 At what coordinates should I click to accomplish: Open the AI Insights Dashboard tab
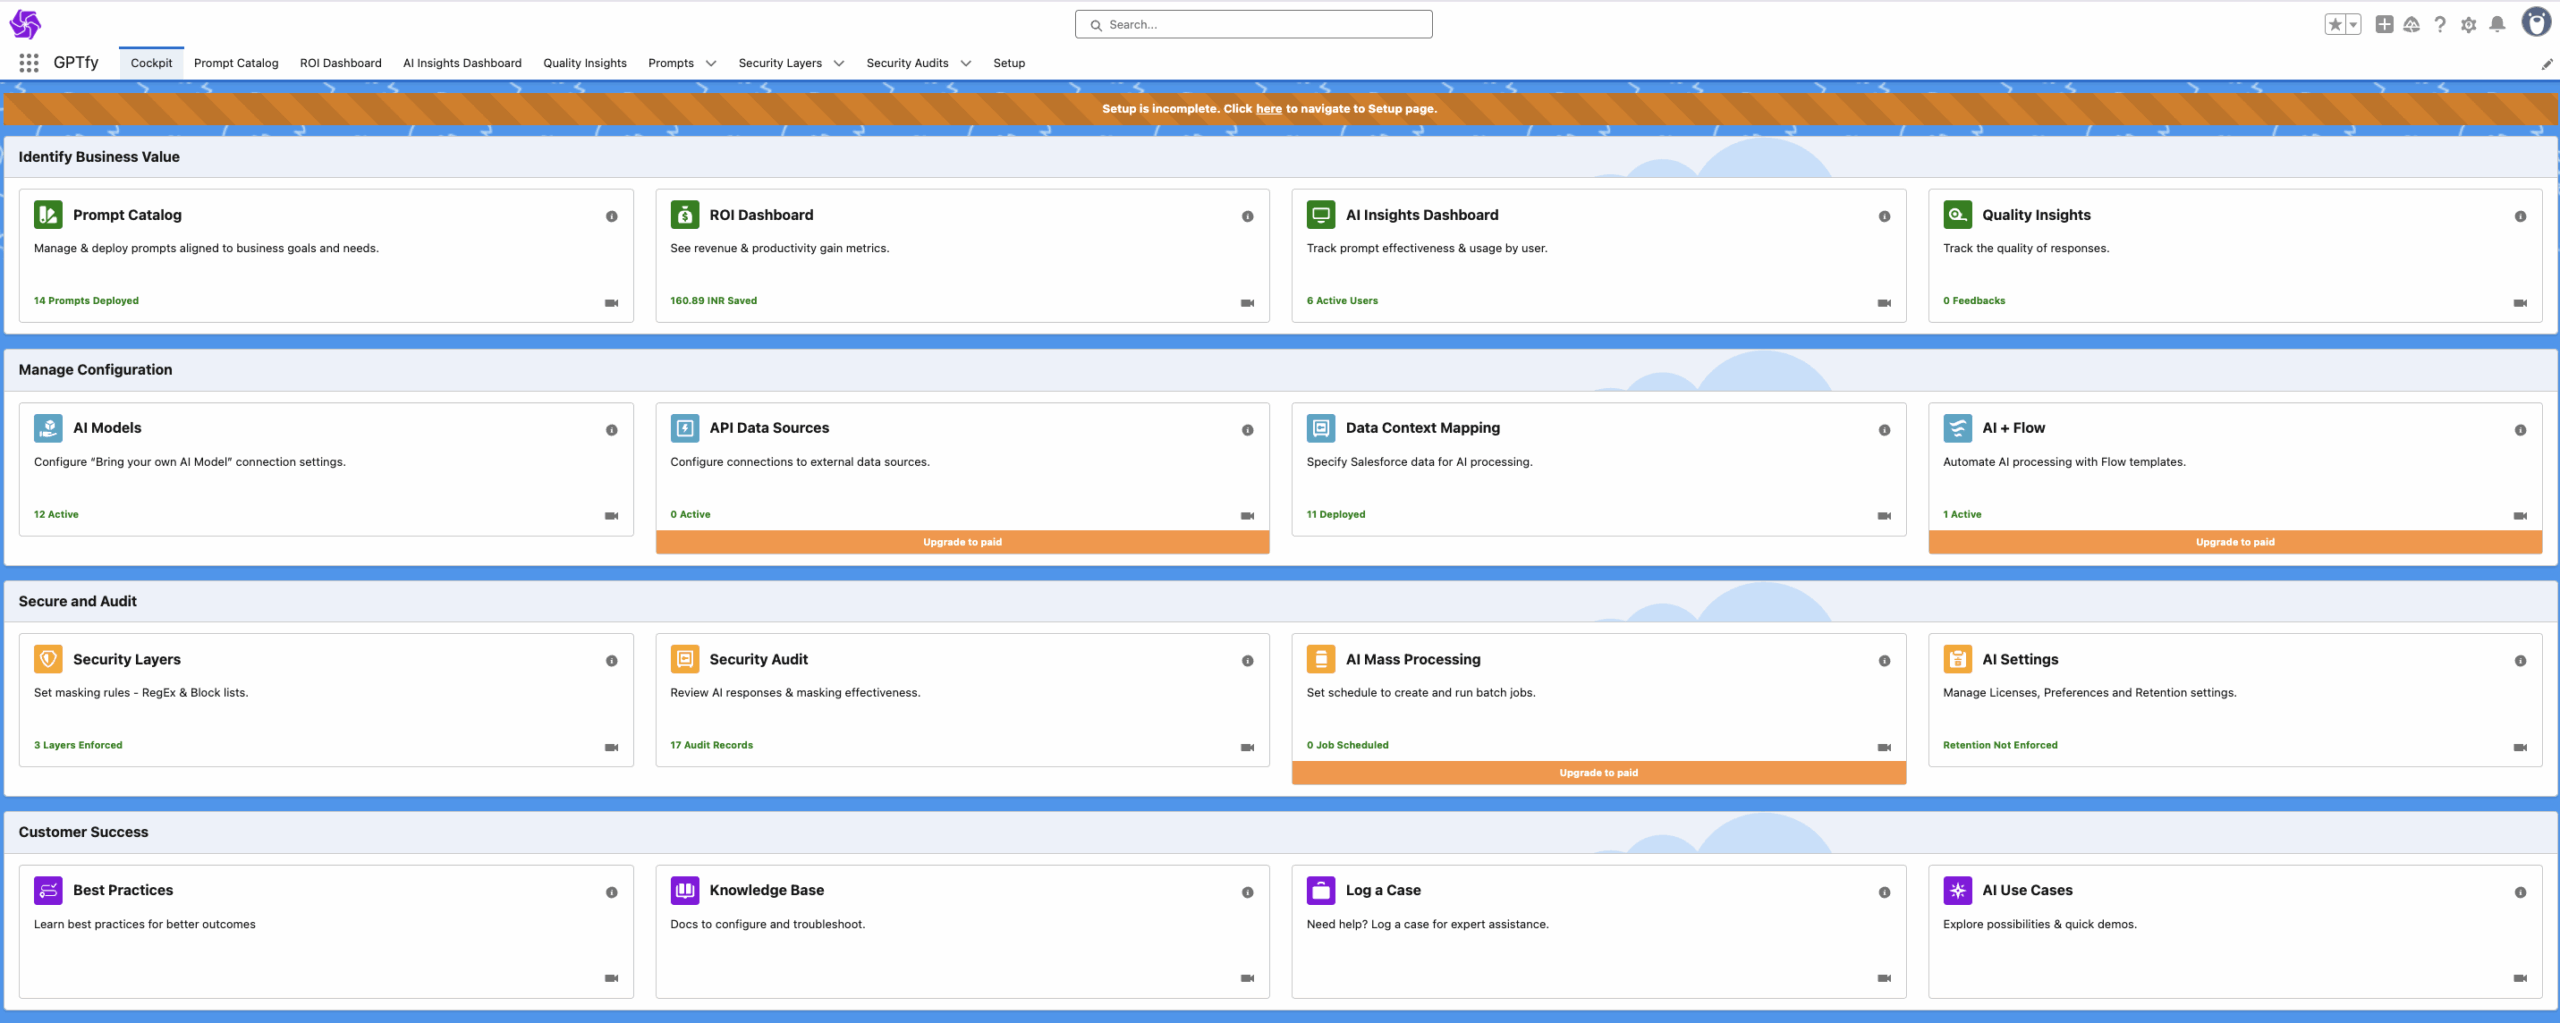(462, 63)
